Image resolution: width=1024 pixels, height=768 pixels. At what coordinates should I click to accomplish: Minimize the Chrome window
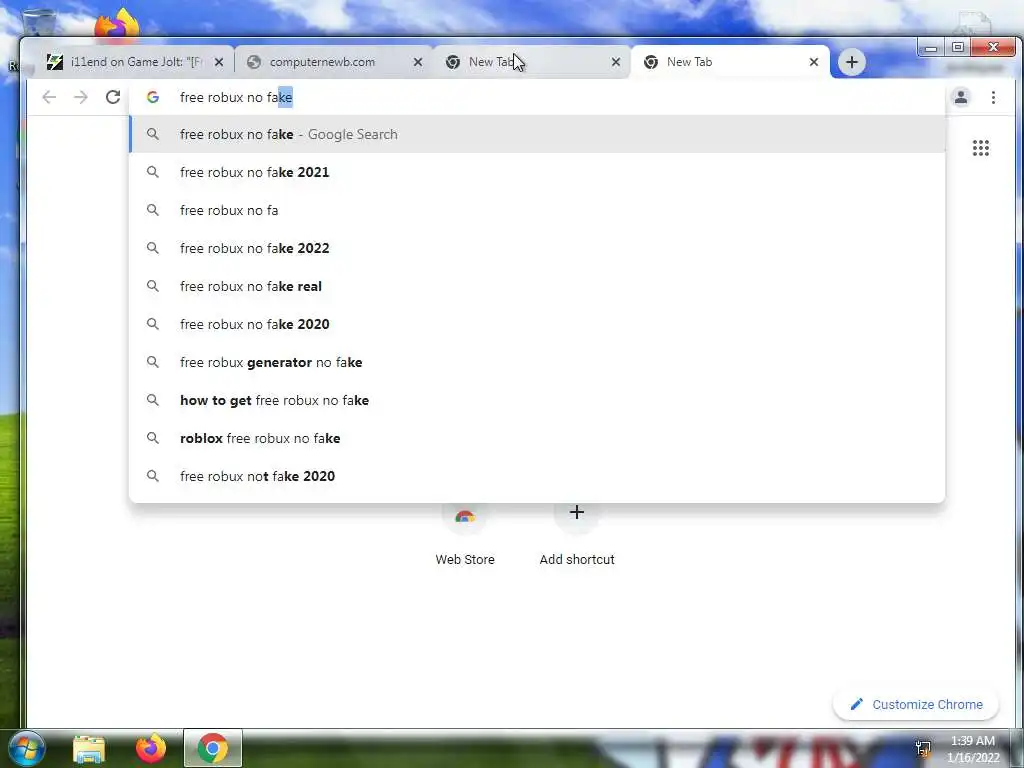931,48
